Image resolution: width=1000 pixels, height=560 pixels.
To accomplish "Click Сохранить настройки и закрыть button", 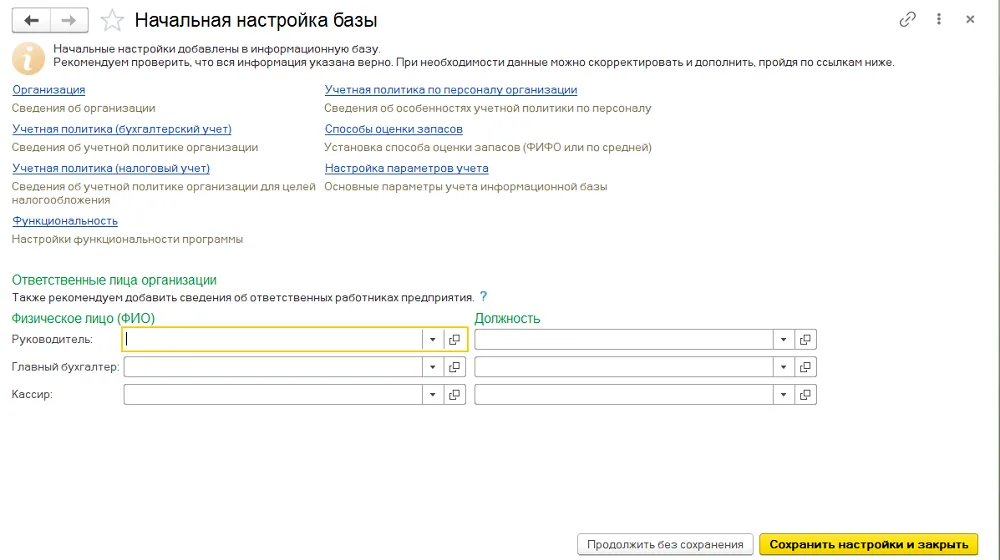I will coord(869,545).
